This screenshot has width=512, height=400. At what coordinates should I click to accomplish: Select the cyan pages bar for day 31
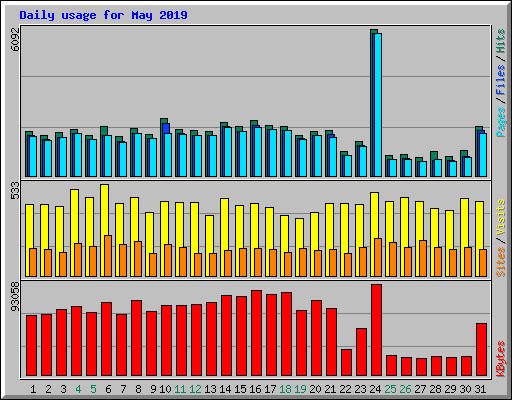tap(483, 155)
